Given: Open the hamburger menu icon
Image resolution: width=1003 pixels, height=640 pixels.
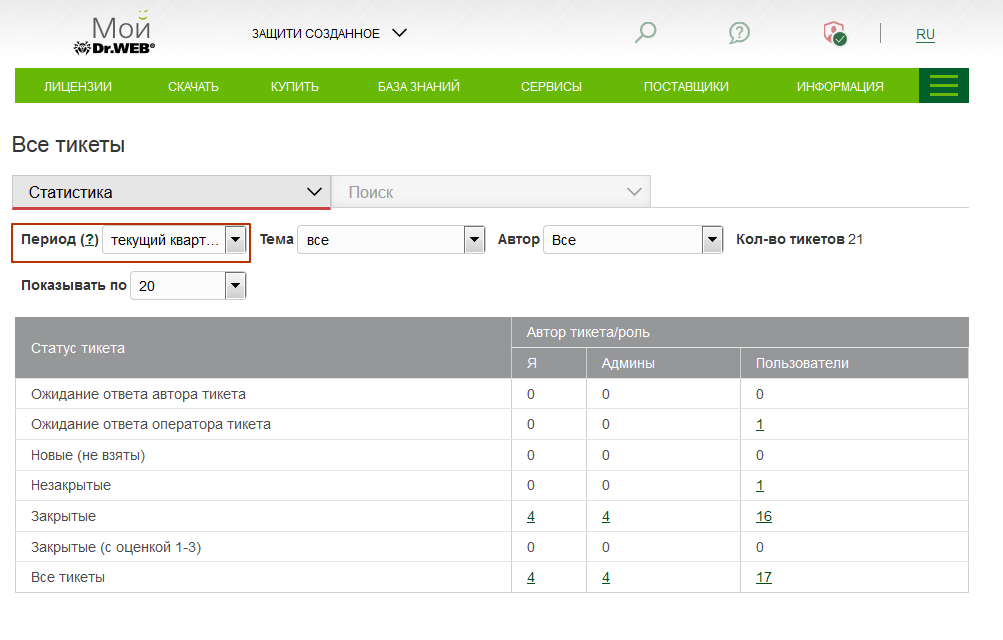Looking at the screenshot, I should click(944, 86).
